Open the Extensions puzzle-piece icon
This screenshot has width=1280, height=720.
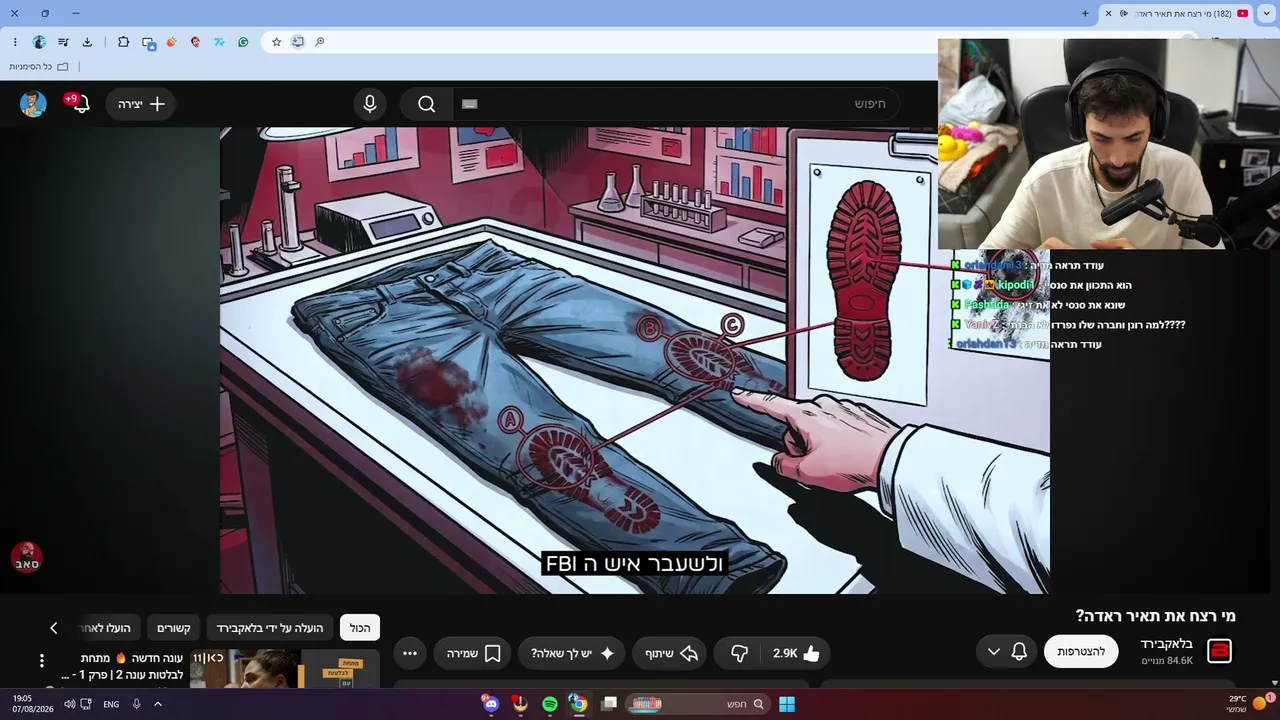click(123, 42)
